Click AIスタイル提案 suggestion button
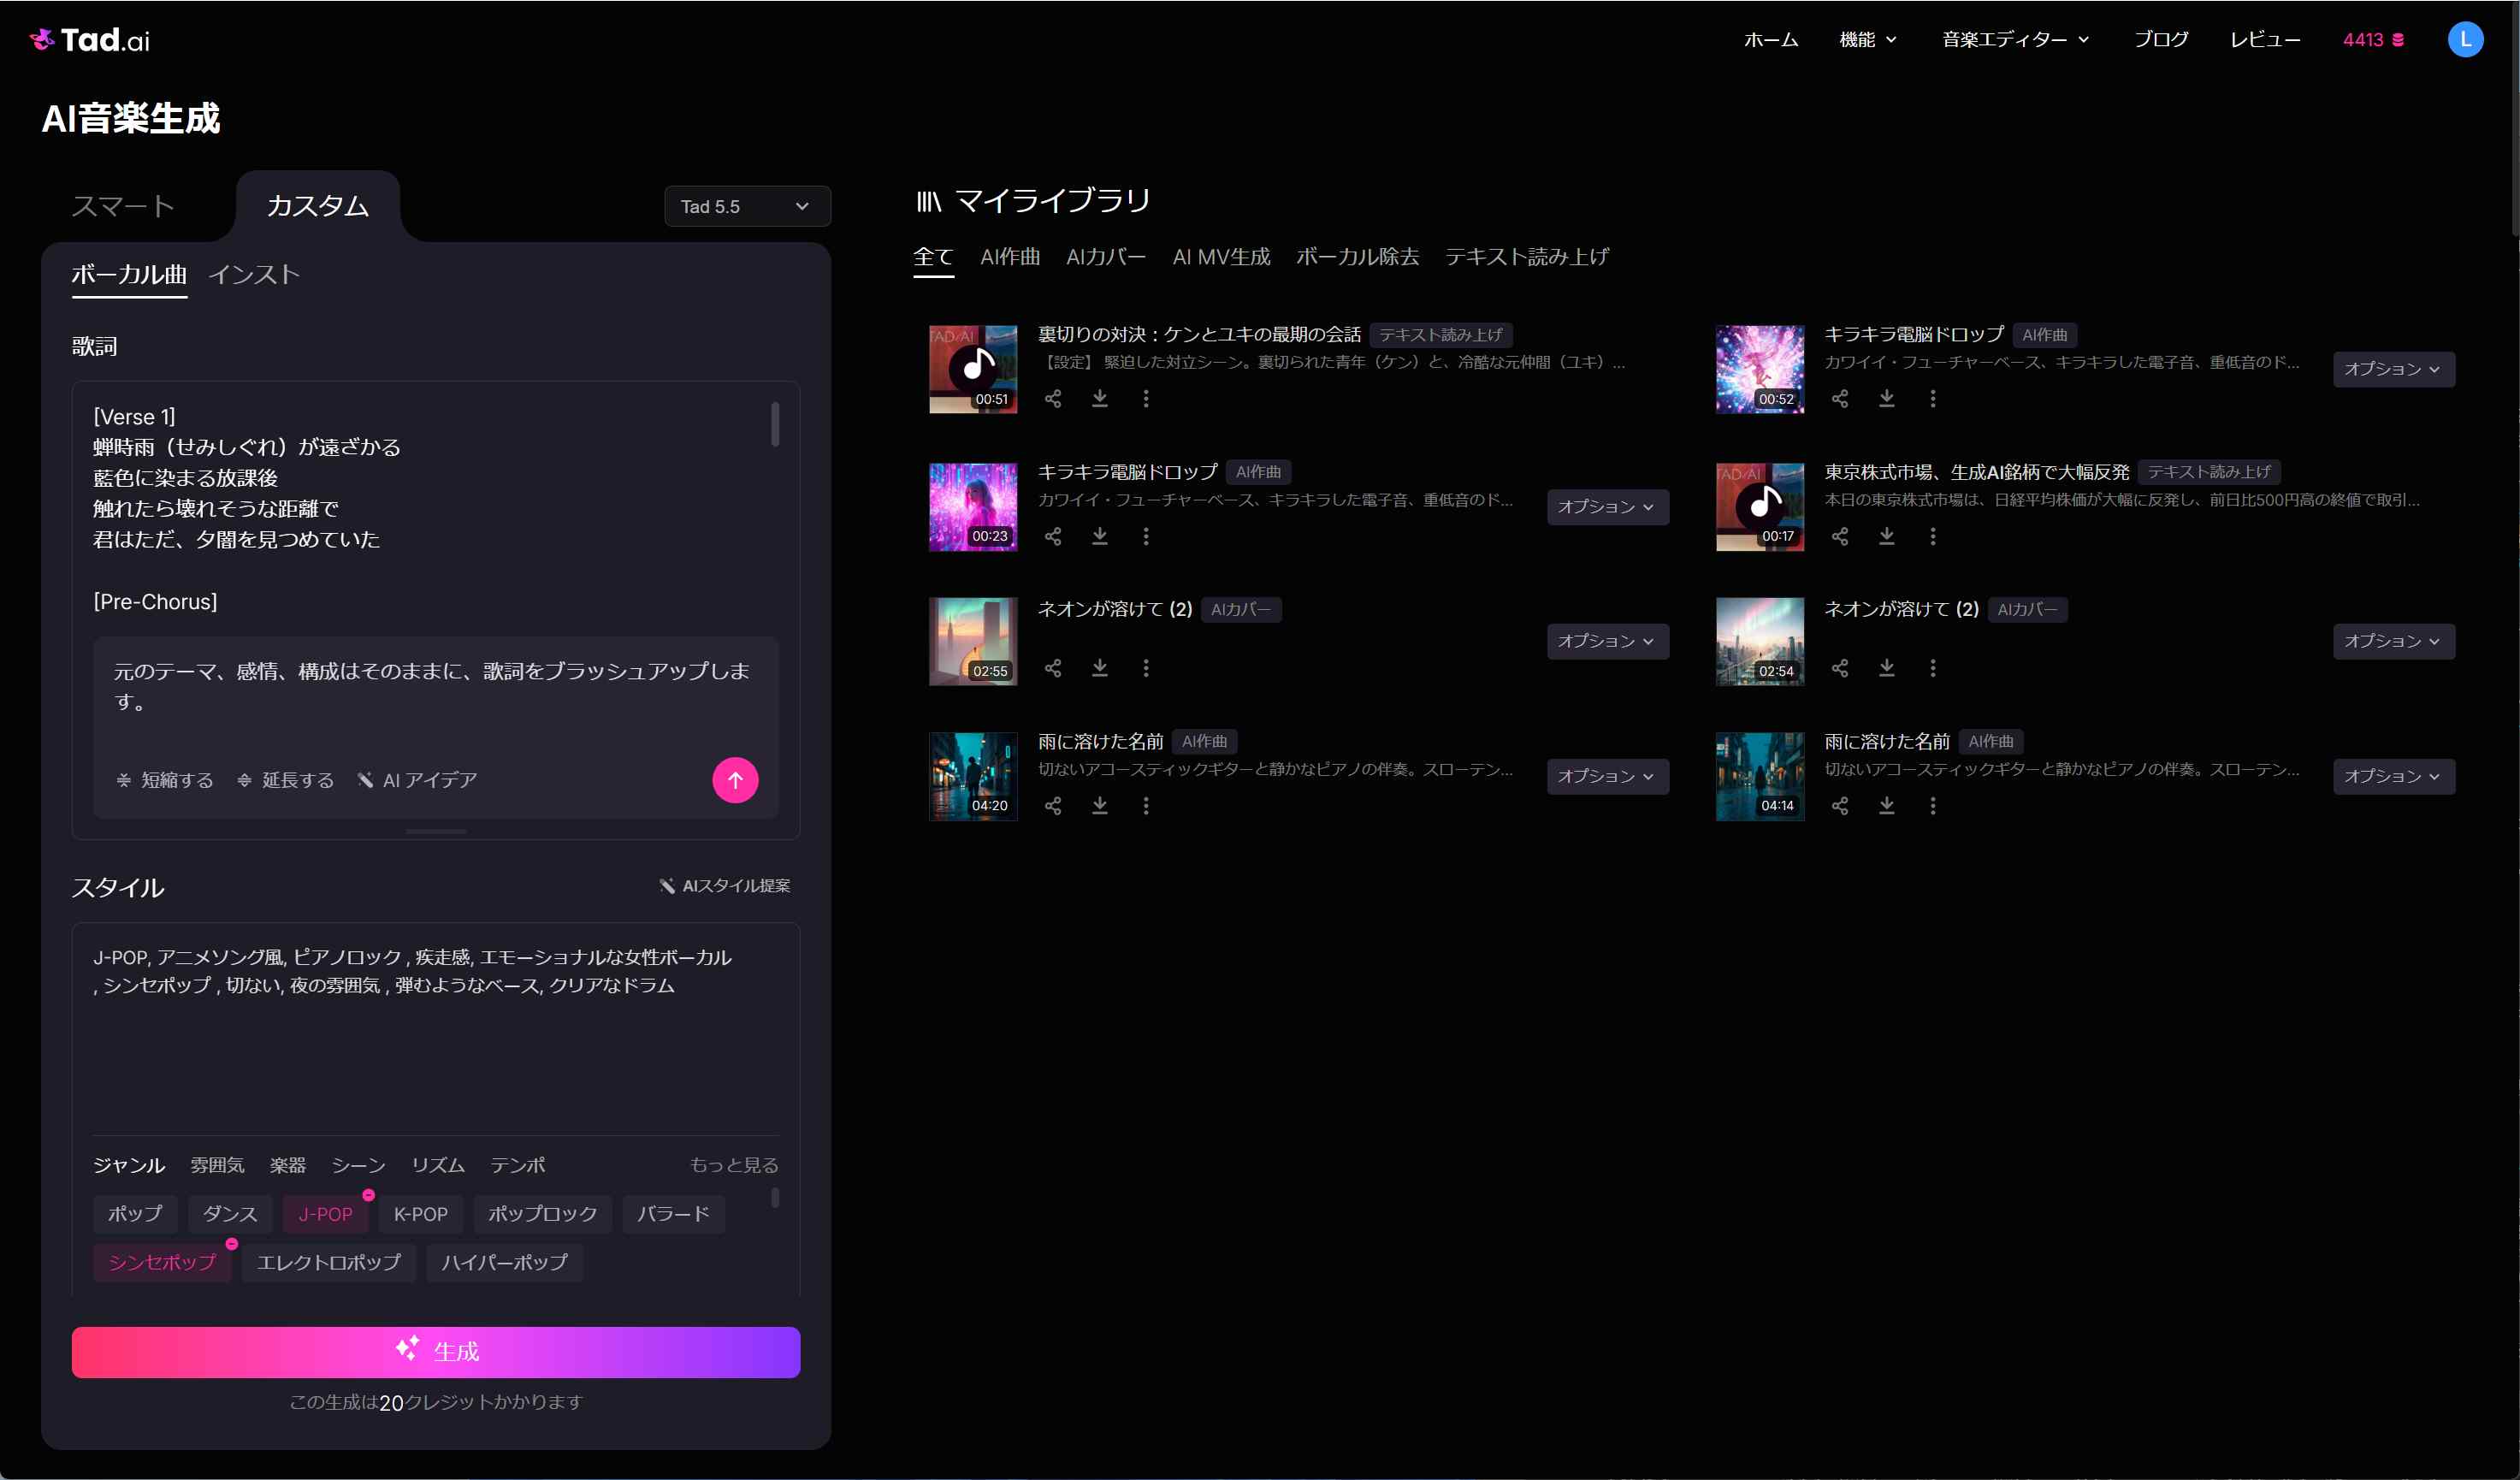Screen dimensions: 2520x1480 click(725, 886)
